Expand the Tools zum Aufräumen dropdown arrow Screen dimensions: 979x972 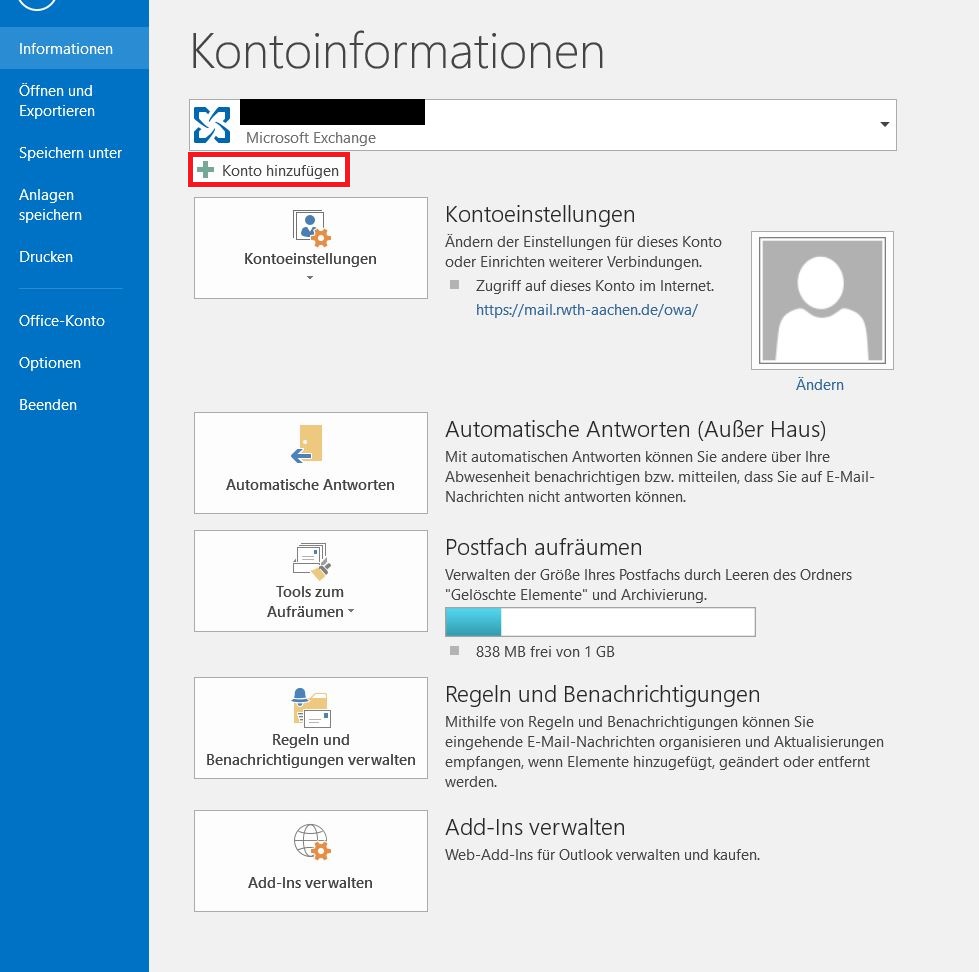click(351, 613)
